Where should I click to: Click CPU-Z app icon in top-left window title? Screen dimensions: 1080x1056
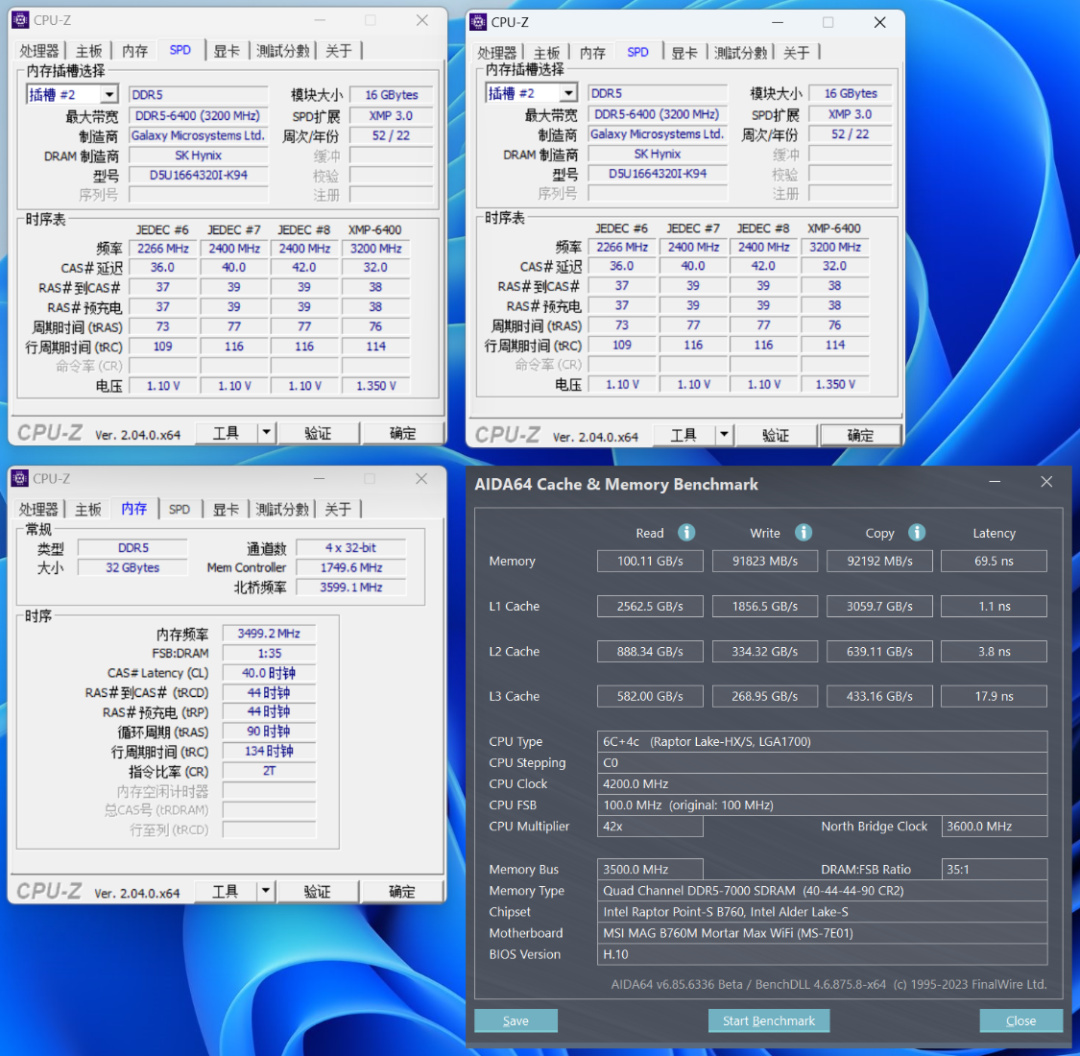click(21, 20)
